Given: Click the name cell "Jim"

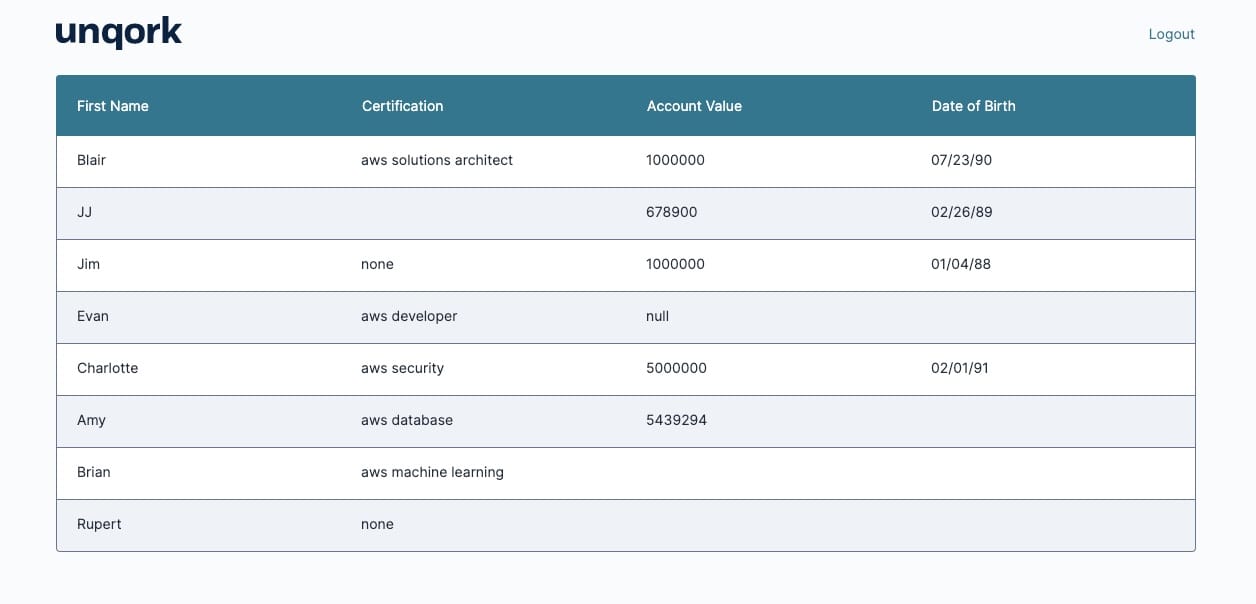Looking at the screenshot, I should (x=88, y=264).
